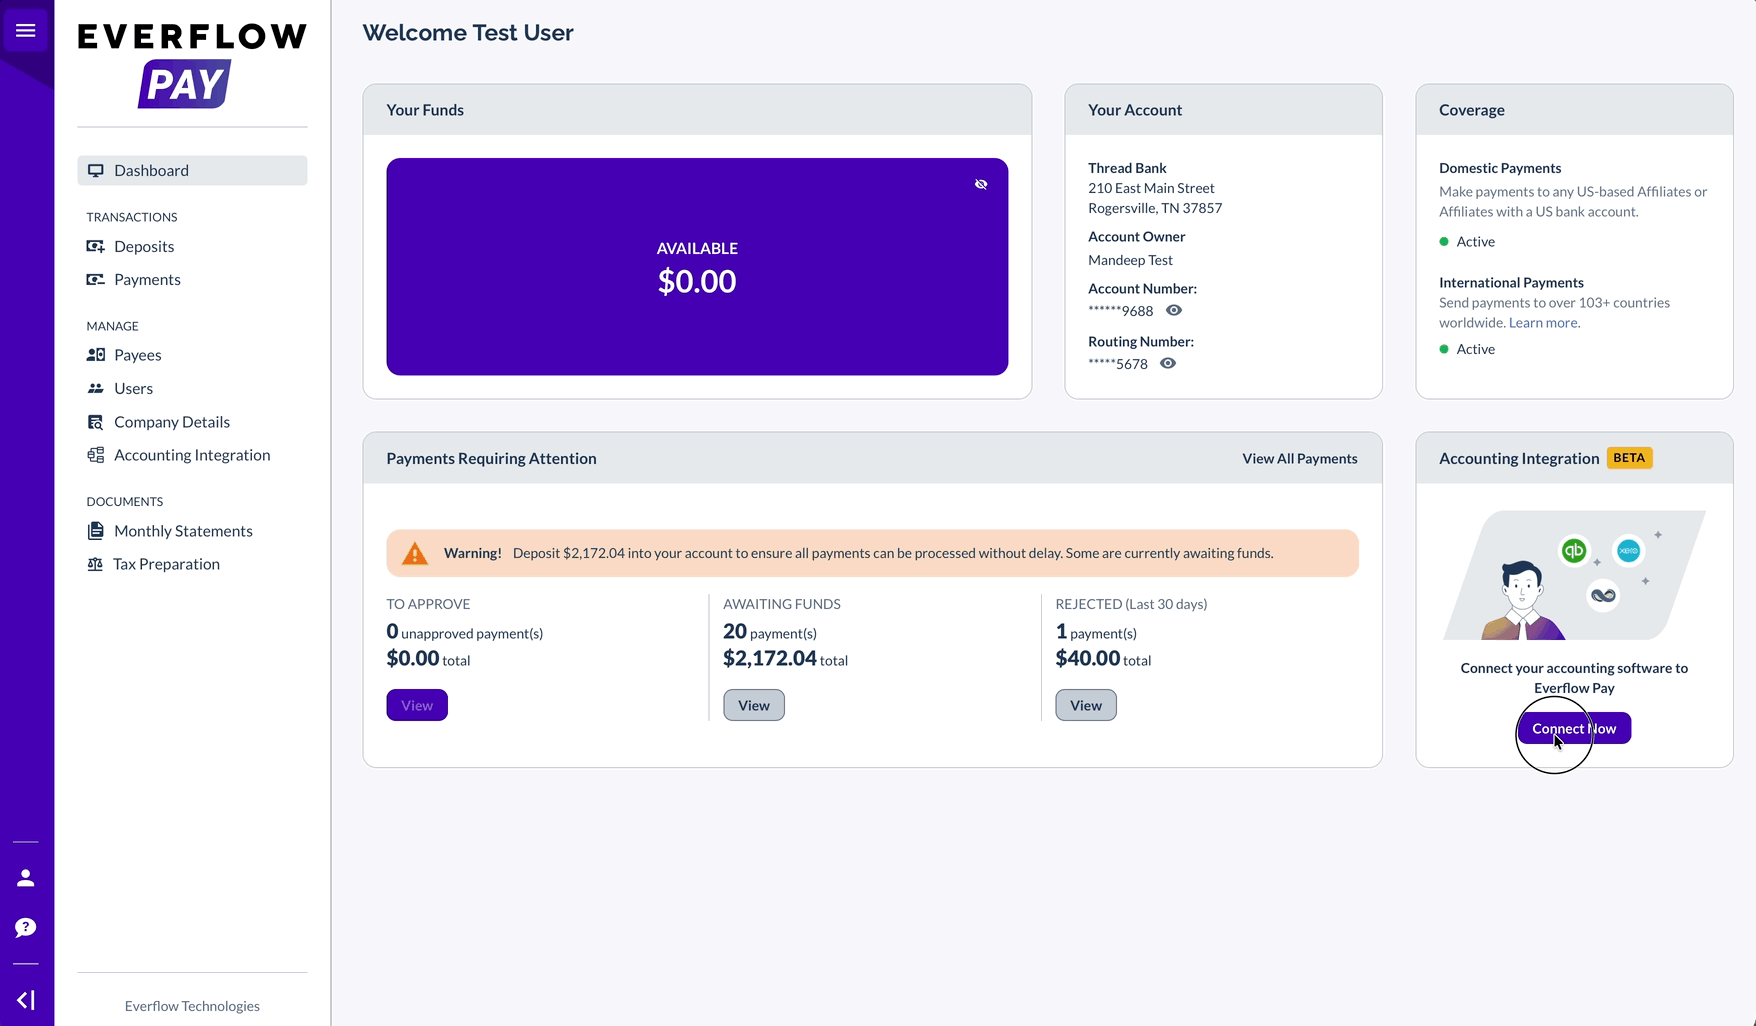This screenshot has width=1756, height=1026.
Task: Select the Tax Preparation scales icon
Action: 95,563
